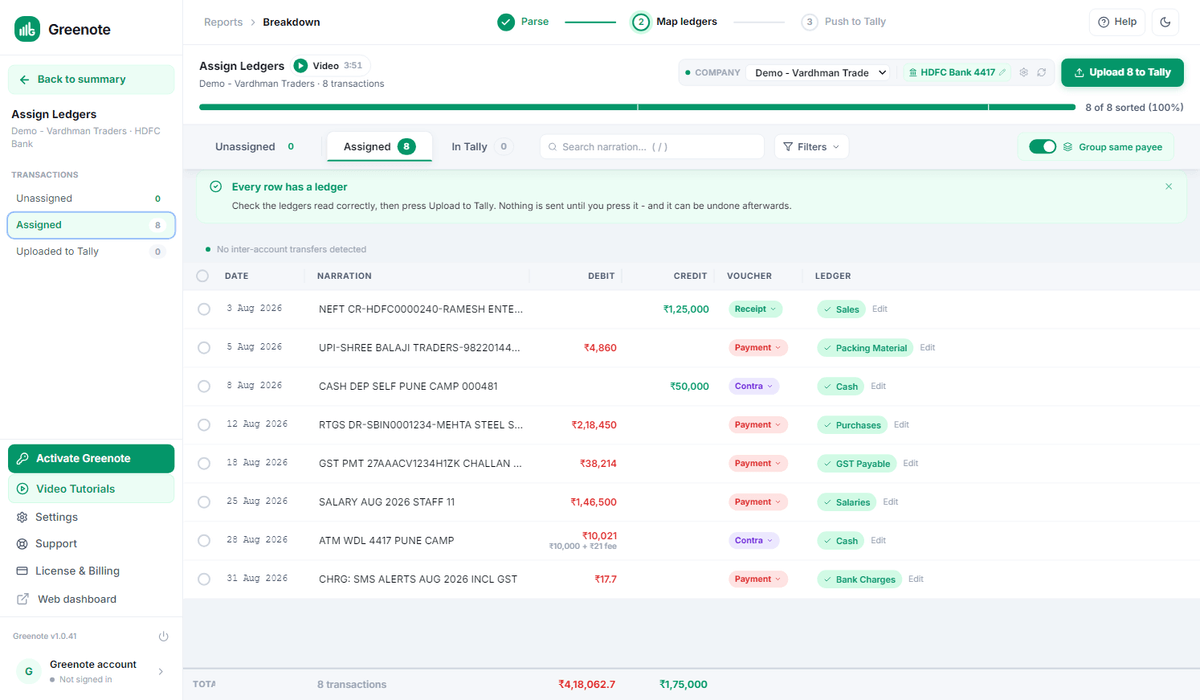Open the Help button
This screenshot has height=700, width=1200.
[1117, 22]
